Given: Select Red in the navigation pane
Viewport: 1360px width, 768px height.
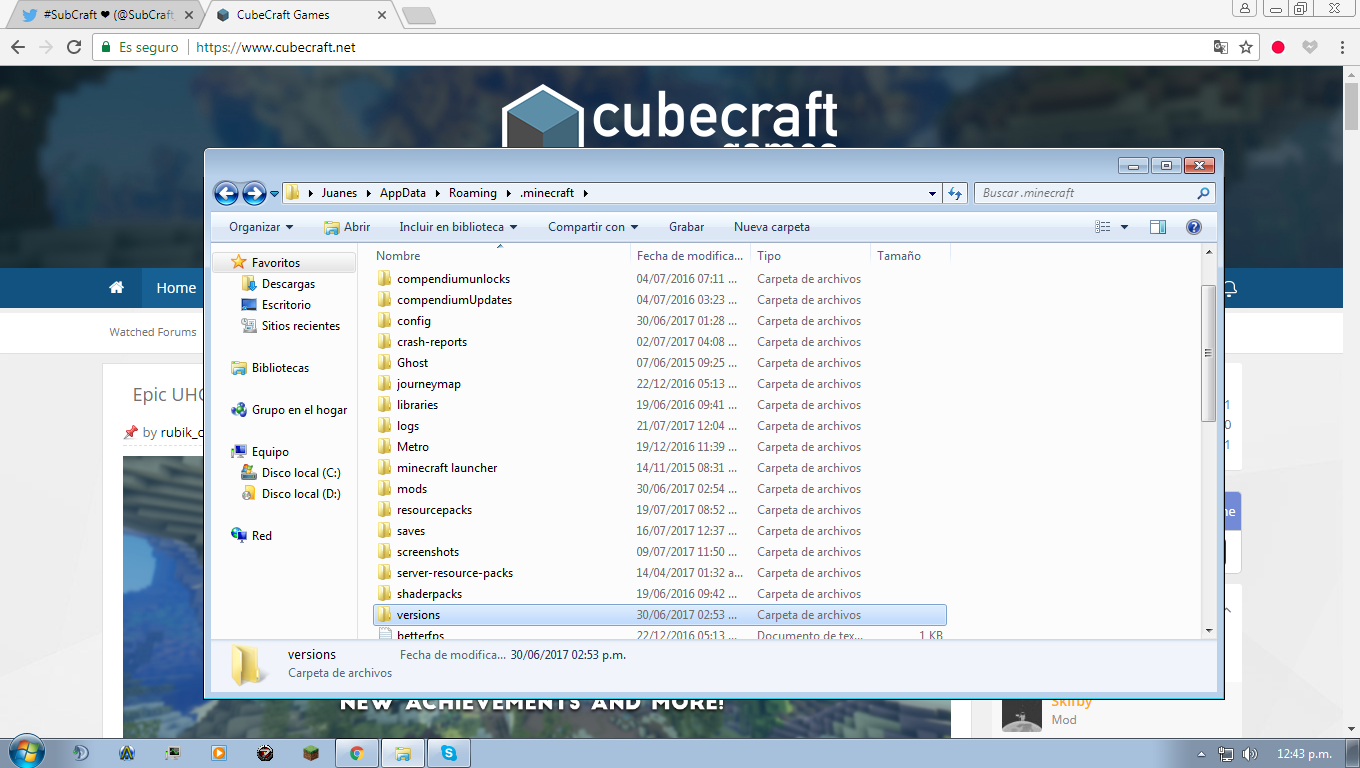Looking at the screenshot, I should coord(261,536).
